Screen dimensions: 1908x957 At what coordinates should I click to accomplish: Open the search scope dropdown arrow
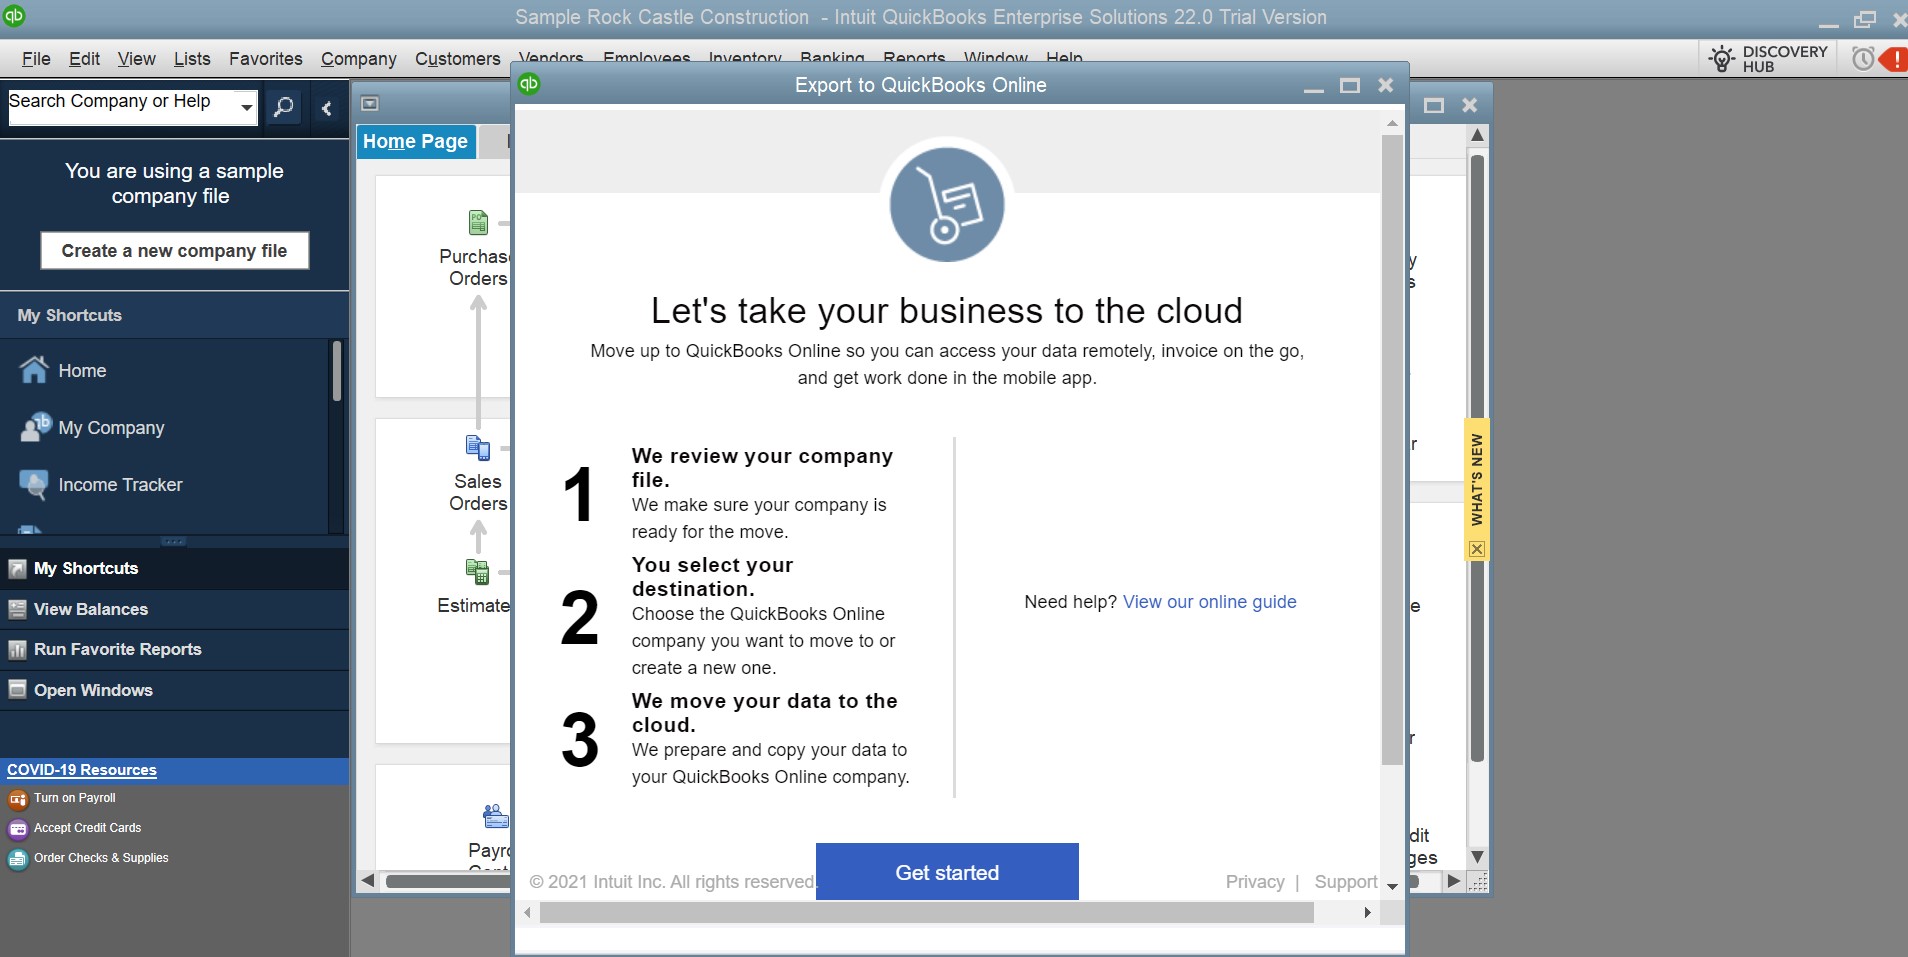tap(246, 107)
